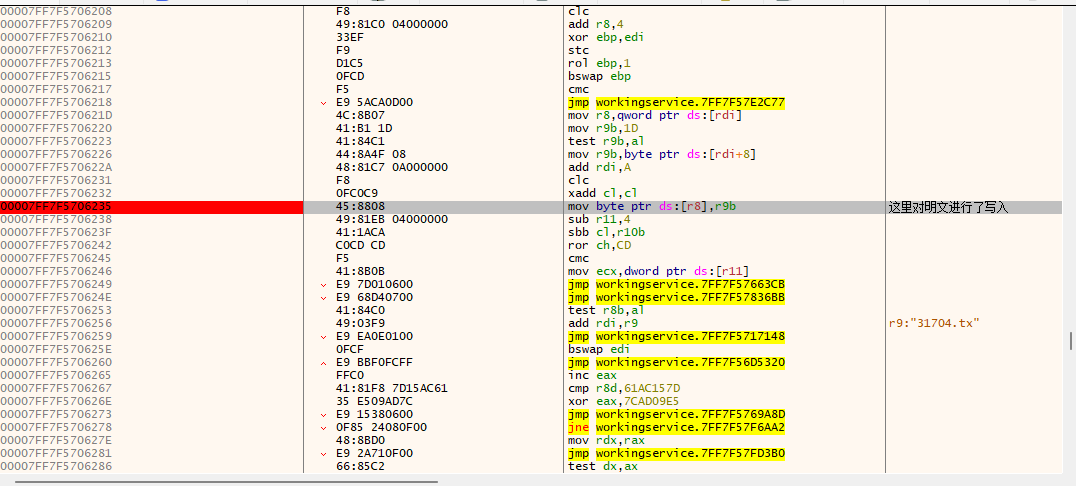Viewport: 1076px width, 486px height.
Task: Select the xor ebp,edi instruction
Action: [606, 37]
